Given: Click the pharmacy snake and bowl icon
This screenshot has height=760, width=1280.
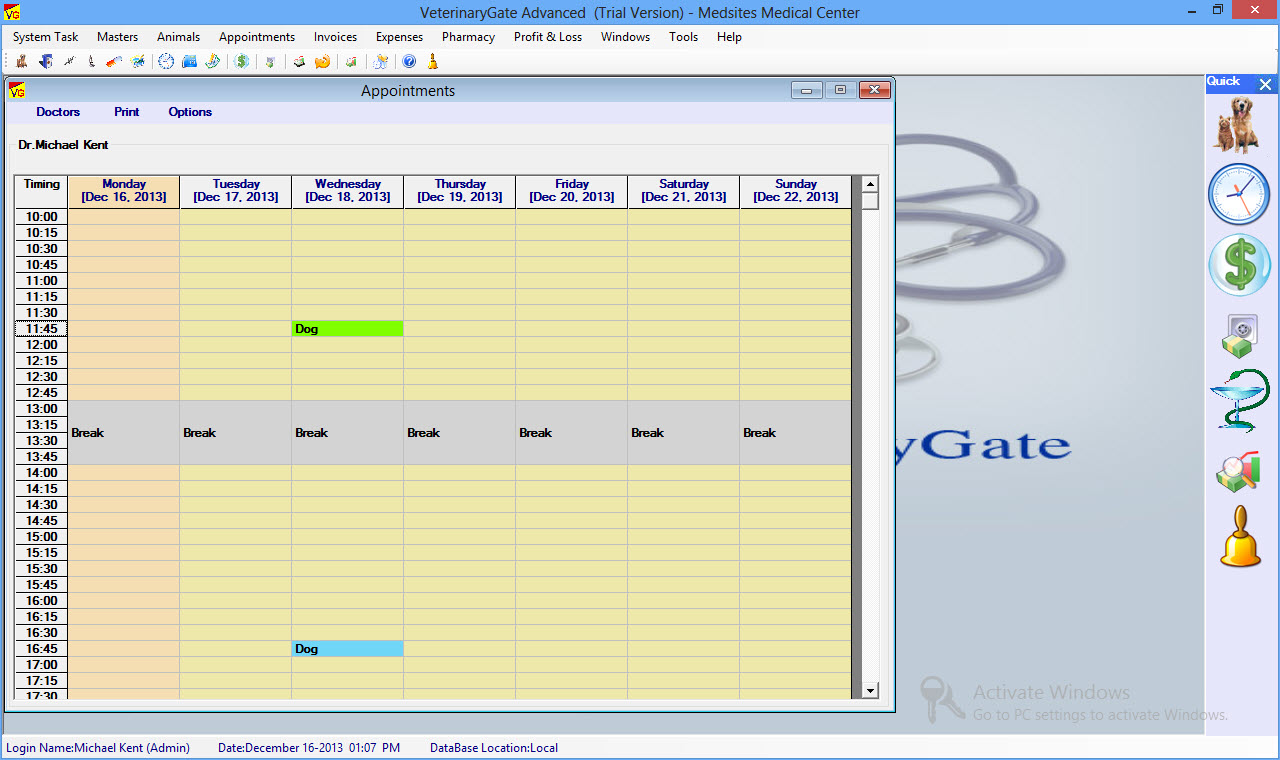Looking at the screenshot, I should [1238, 400].
